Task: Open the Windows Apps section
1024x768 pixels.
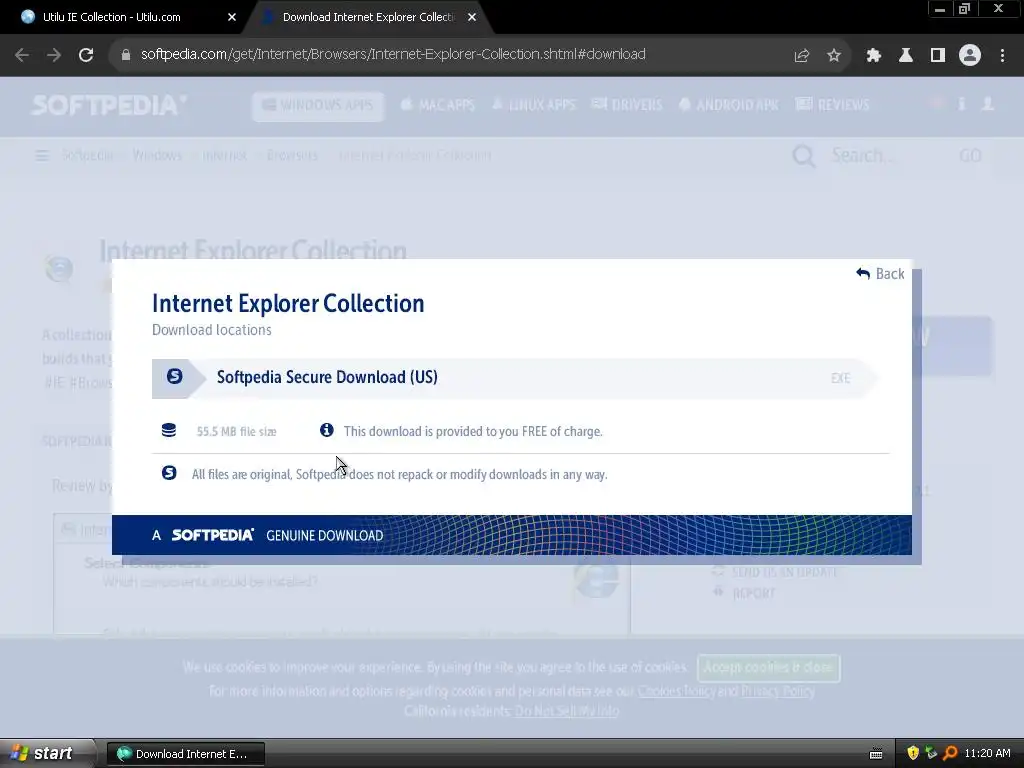Action: coord(318,105)
